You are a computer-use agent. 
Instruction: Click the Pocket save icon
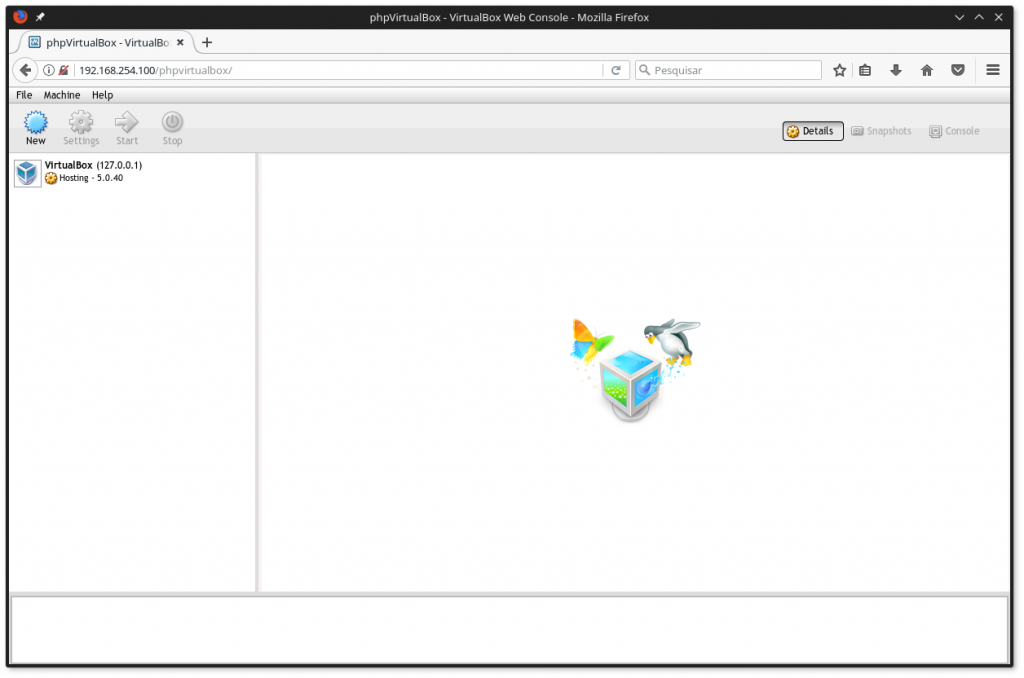pyautogui.click(x=957, y=70)
